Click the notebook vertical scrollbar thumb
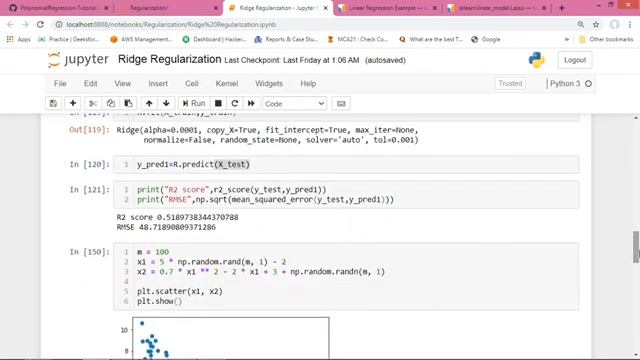 point(636,247)
